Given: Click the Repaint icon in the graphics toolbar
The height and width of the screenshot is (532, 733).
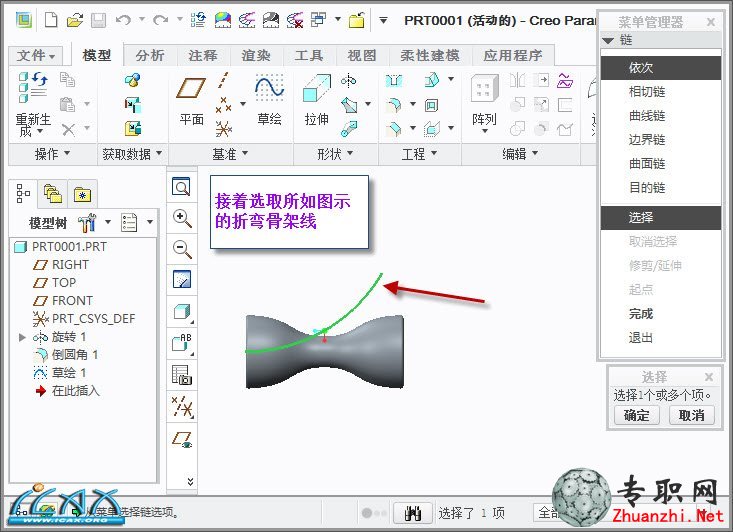Looking at the screenshot, I should click(182, 280).
